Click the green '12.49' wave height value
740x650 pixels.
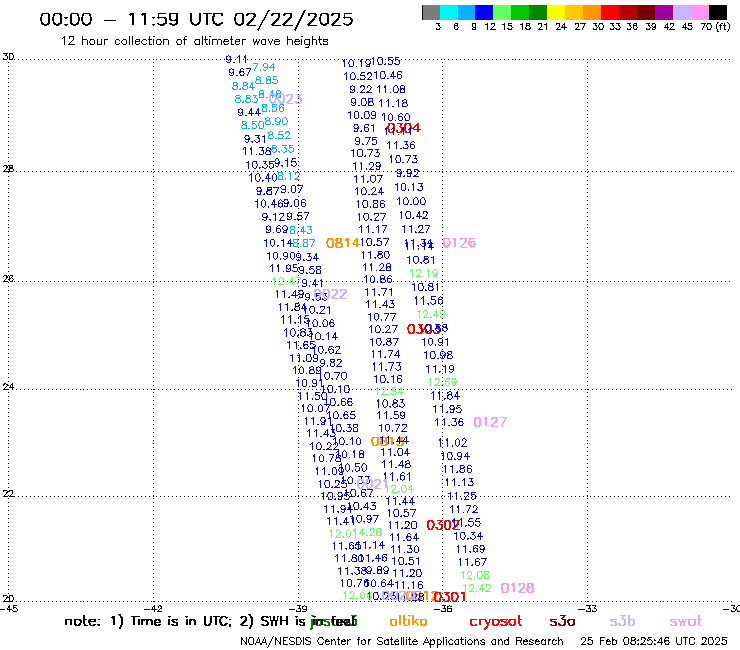(x=431, y=314)
